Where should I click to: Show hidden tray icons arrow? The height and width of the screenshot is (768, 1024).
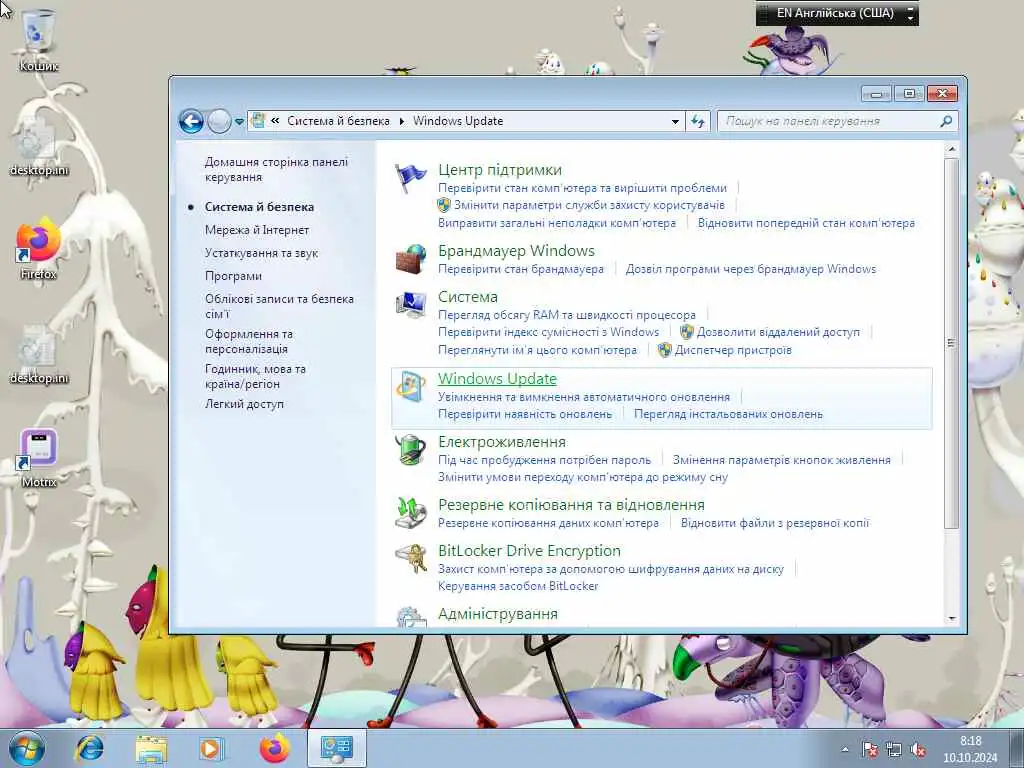[x=845, y=750]
